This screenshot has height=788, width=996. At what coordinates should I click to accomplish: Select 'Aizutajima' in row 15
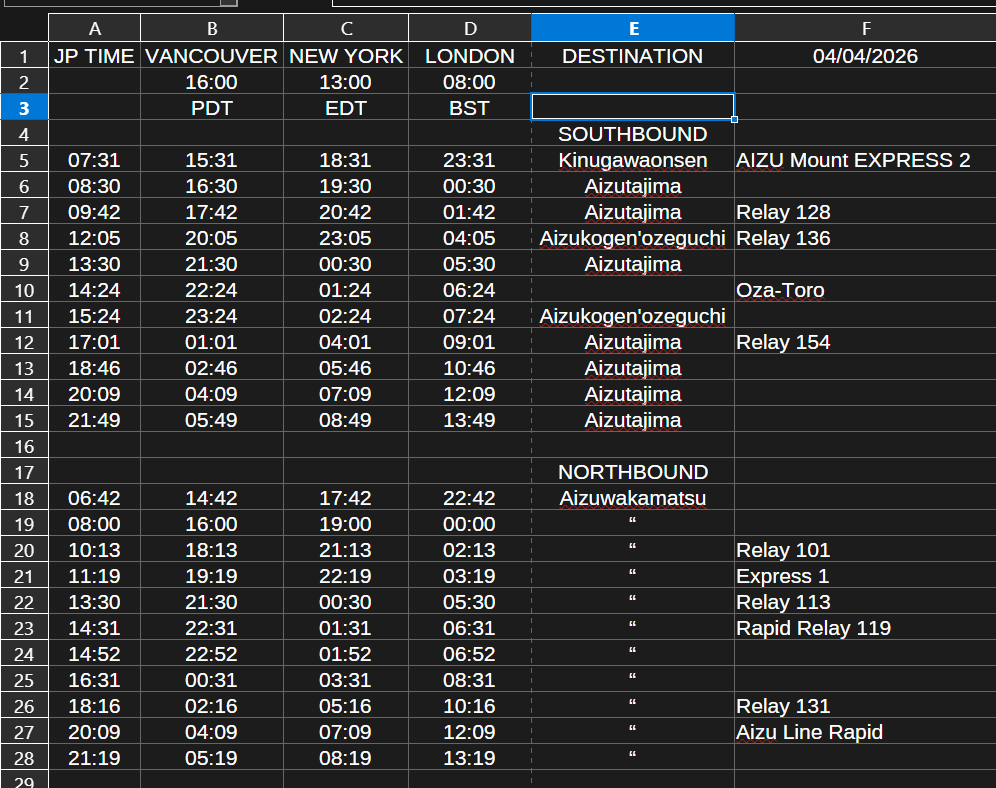[x=633, y=420]
